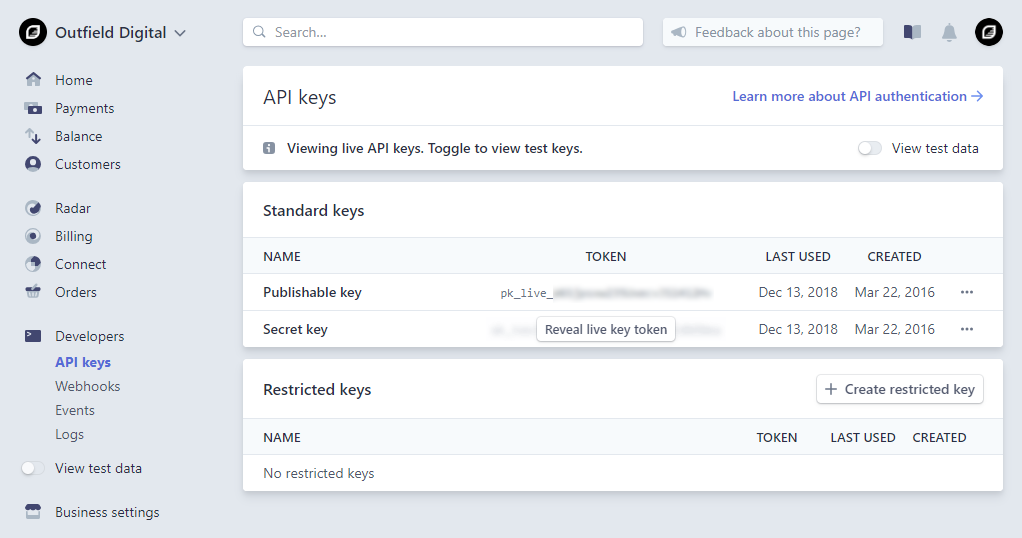Click Feedback about this page button
Viewport: 1022px width, 538px height.
(x=772, y=32)
